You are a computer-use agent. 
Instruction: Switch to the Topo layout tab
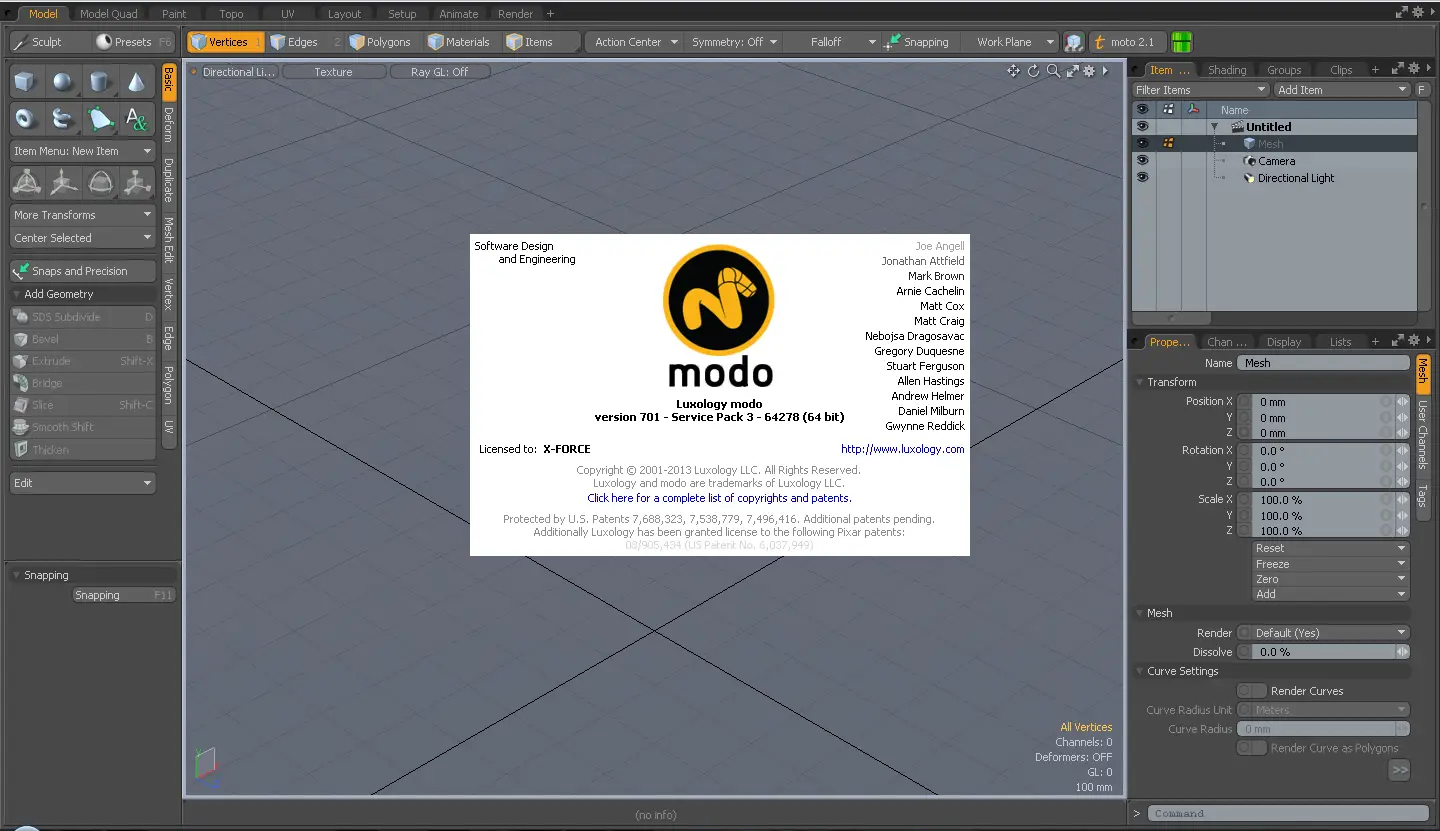(231, 14)
